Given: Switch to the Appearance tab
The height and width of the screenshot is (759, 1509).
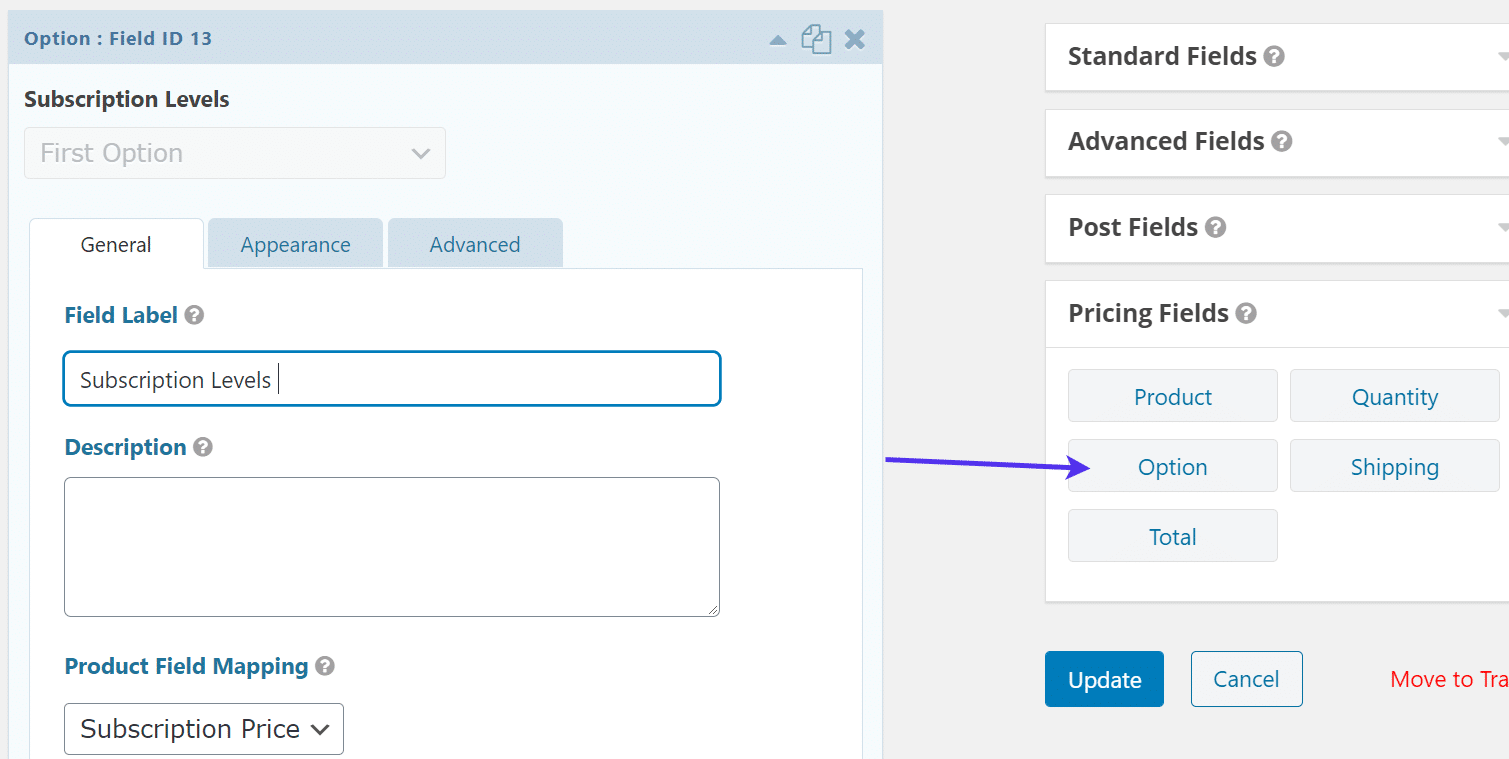Looking at the screenshot, I should pos(295,243).
